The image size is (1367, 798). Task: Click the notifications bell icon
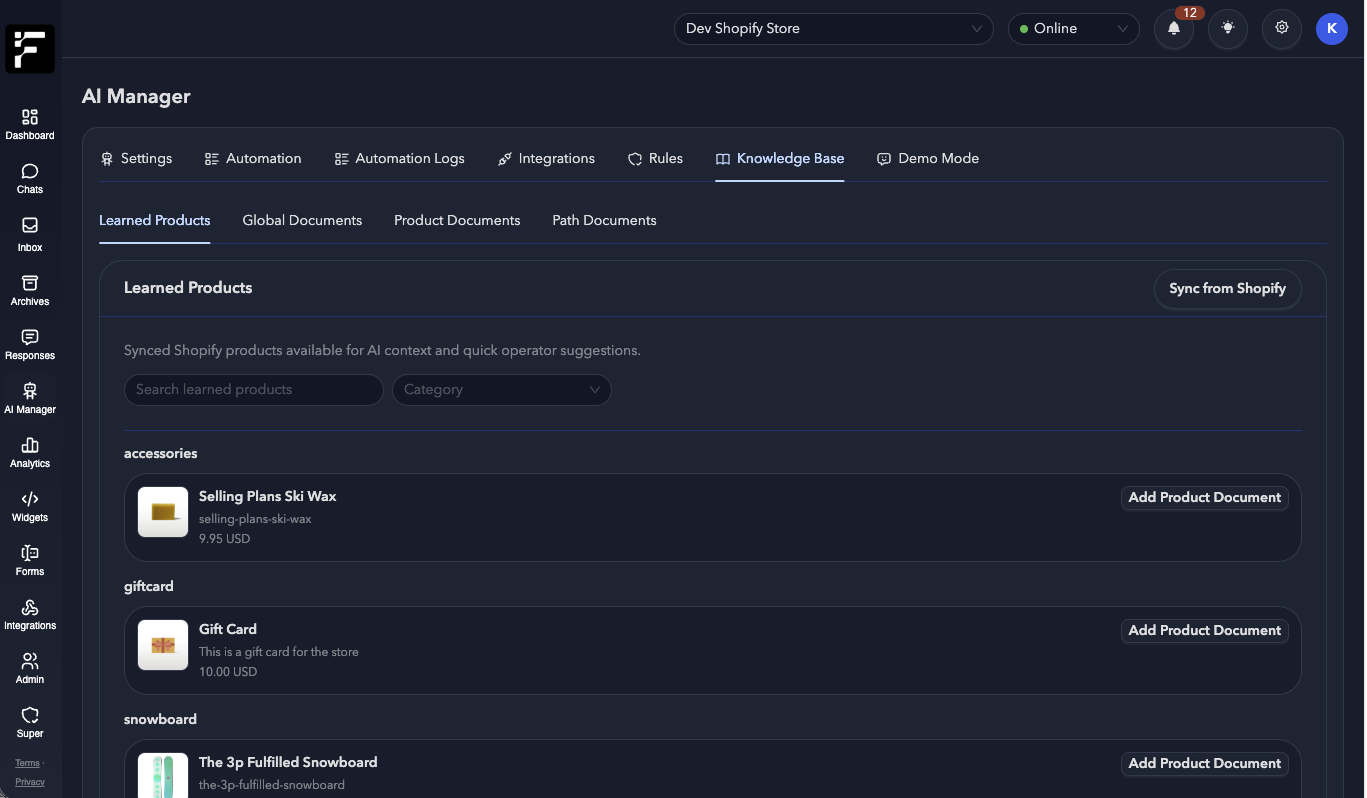pos(1173,28)
